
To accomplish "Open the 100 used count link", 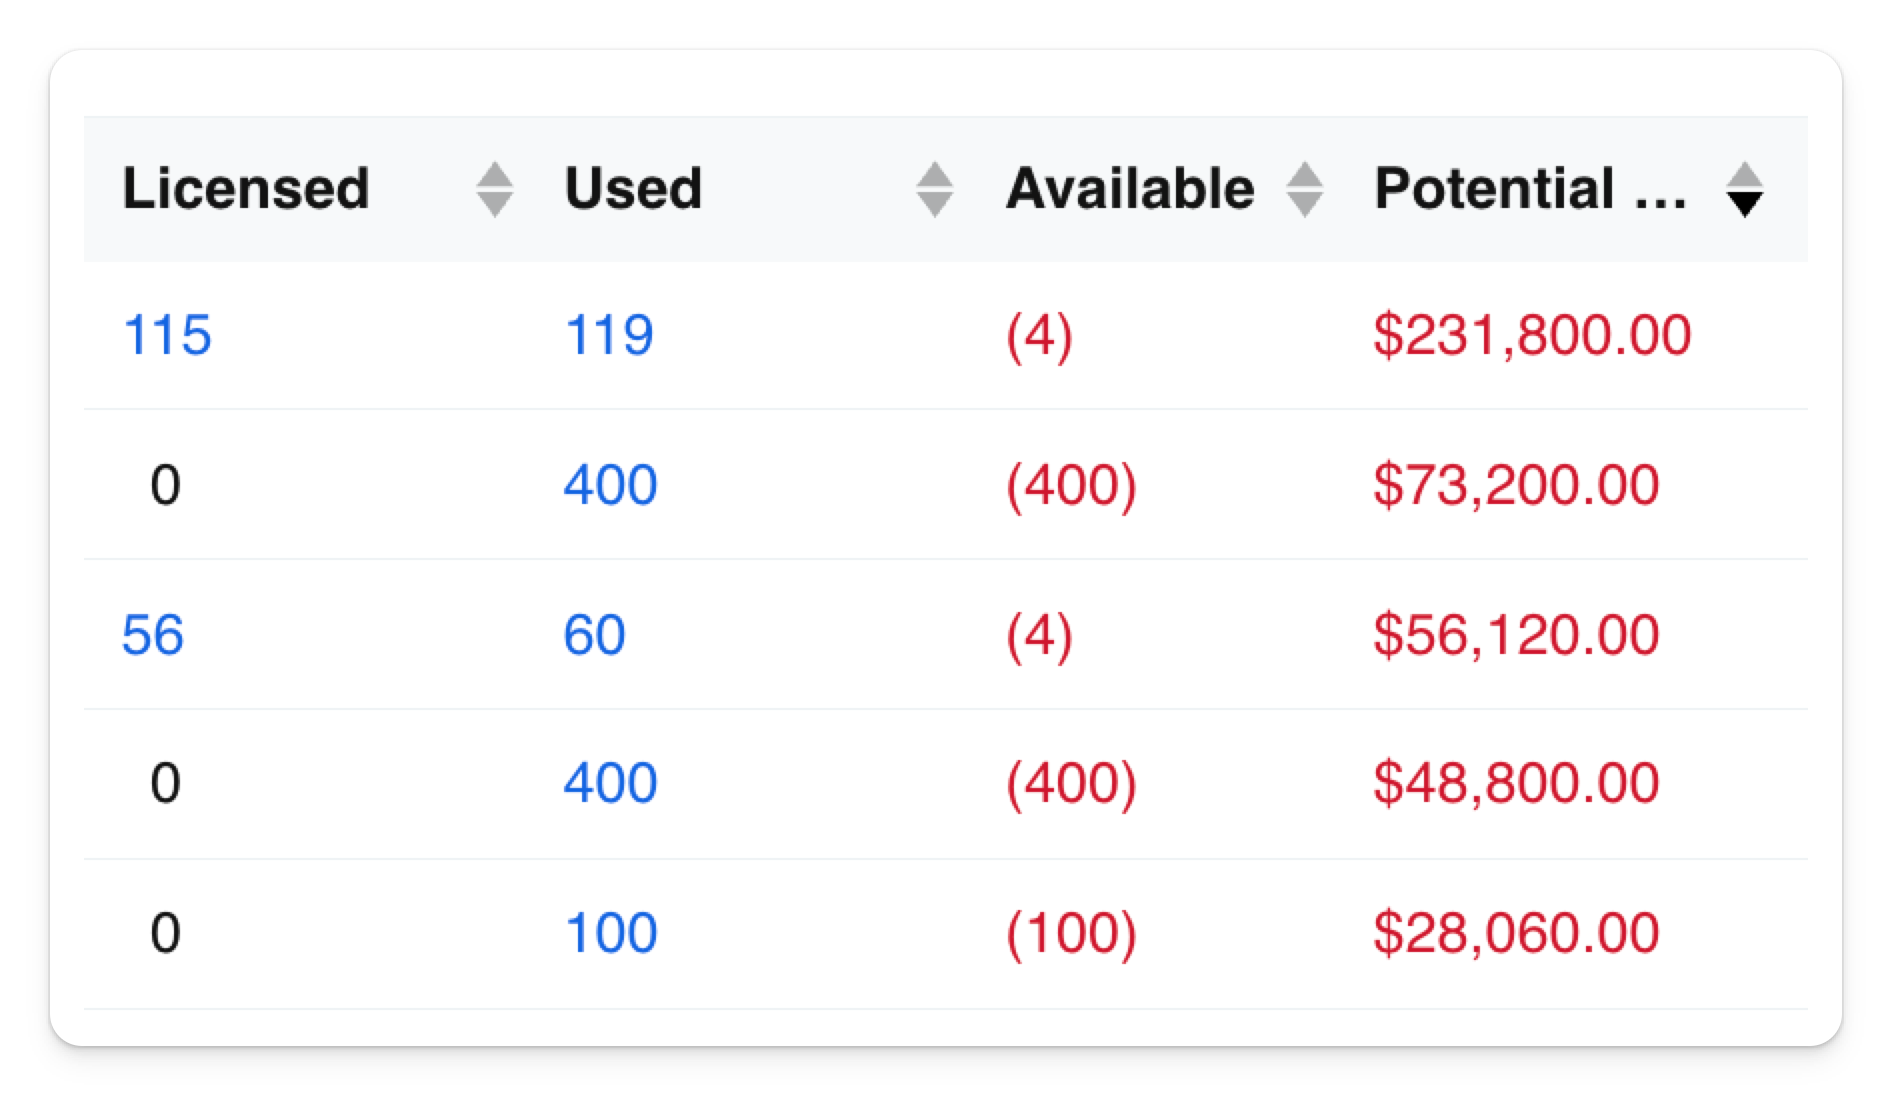I will [611, 933].
